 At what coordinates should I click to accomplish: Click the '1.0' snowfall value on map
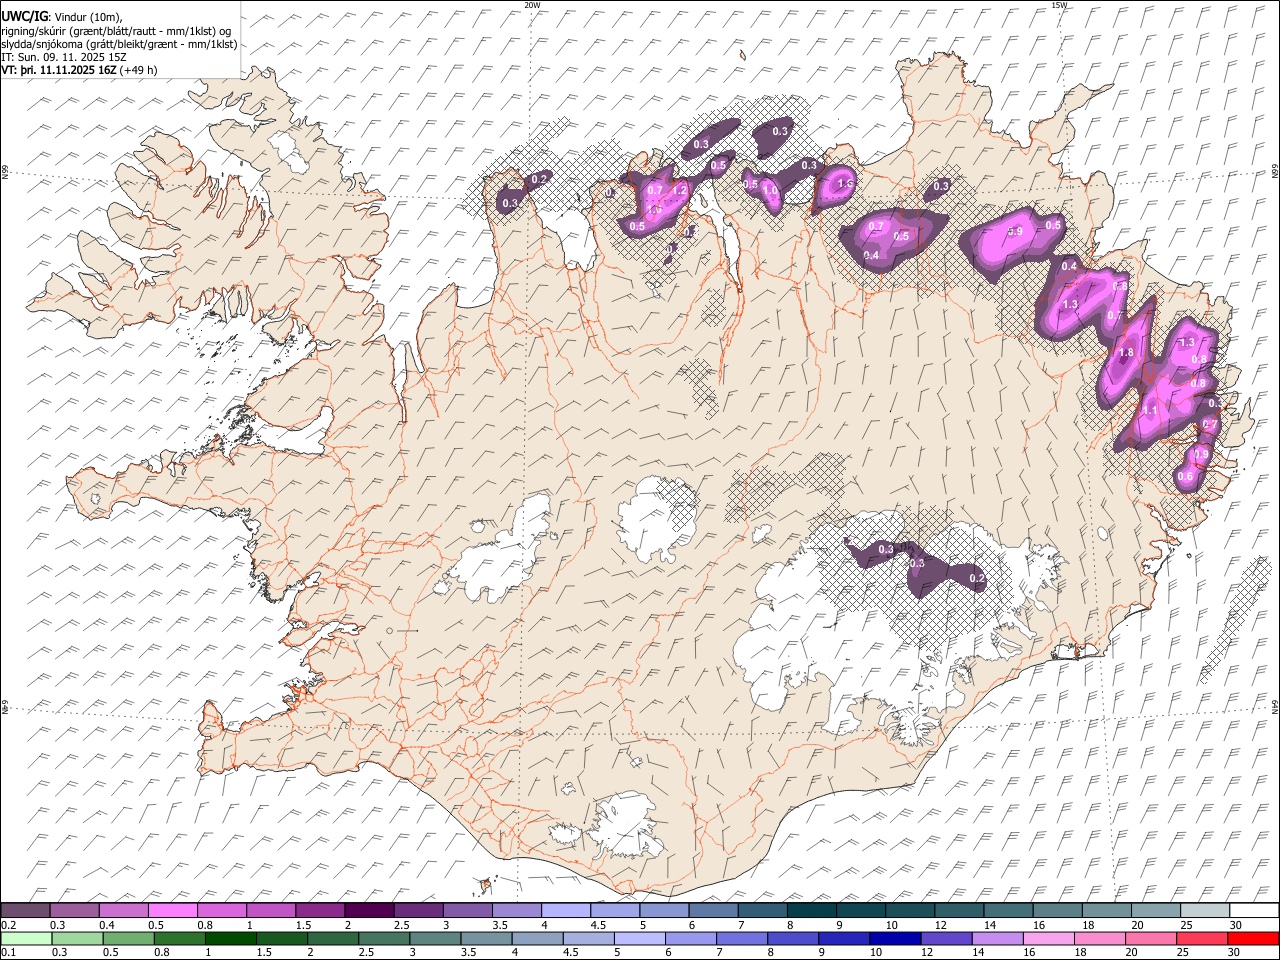771,190
